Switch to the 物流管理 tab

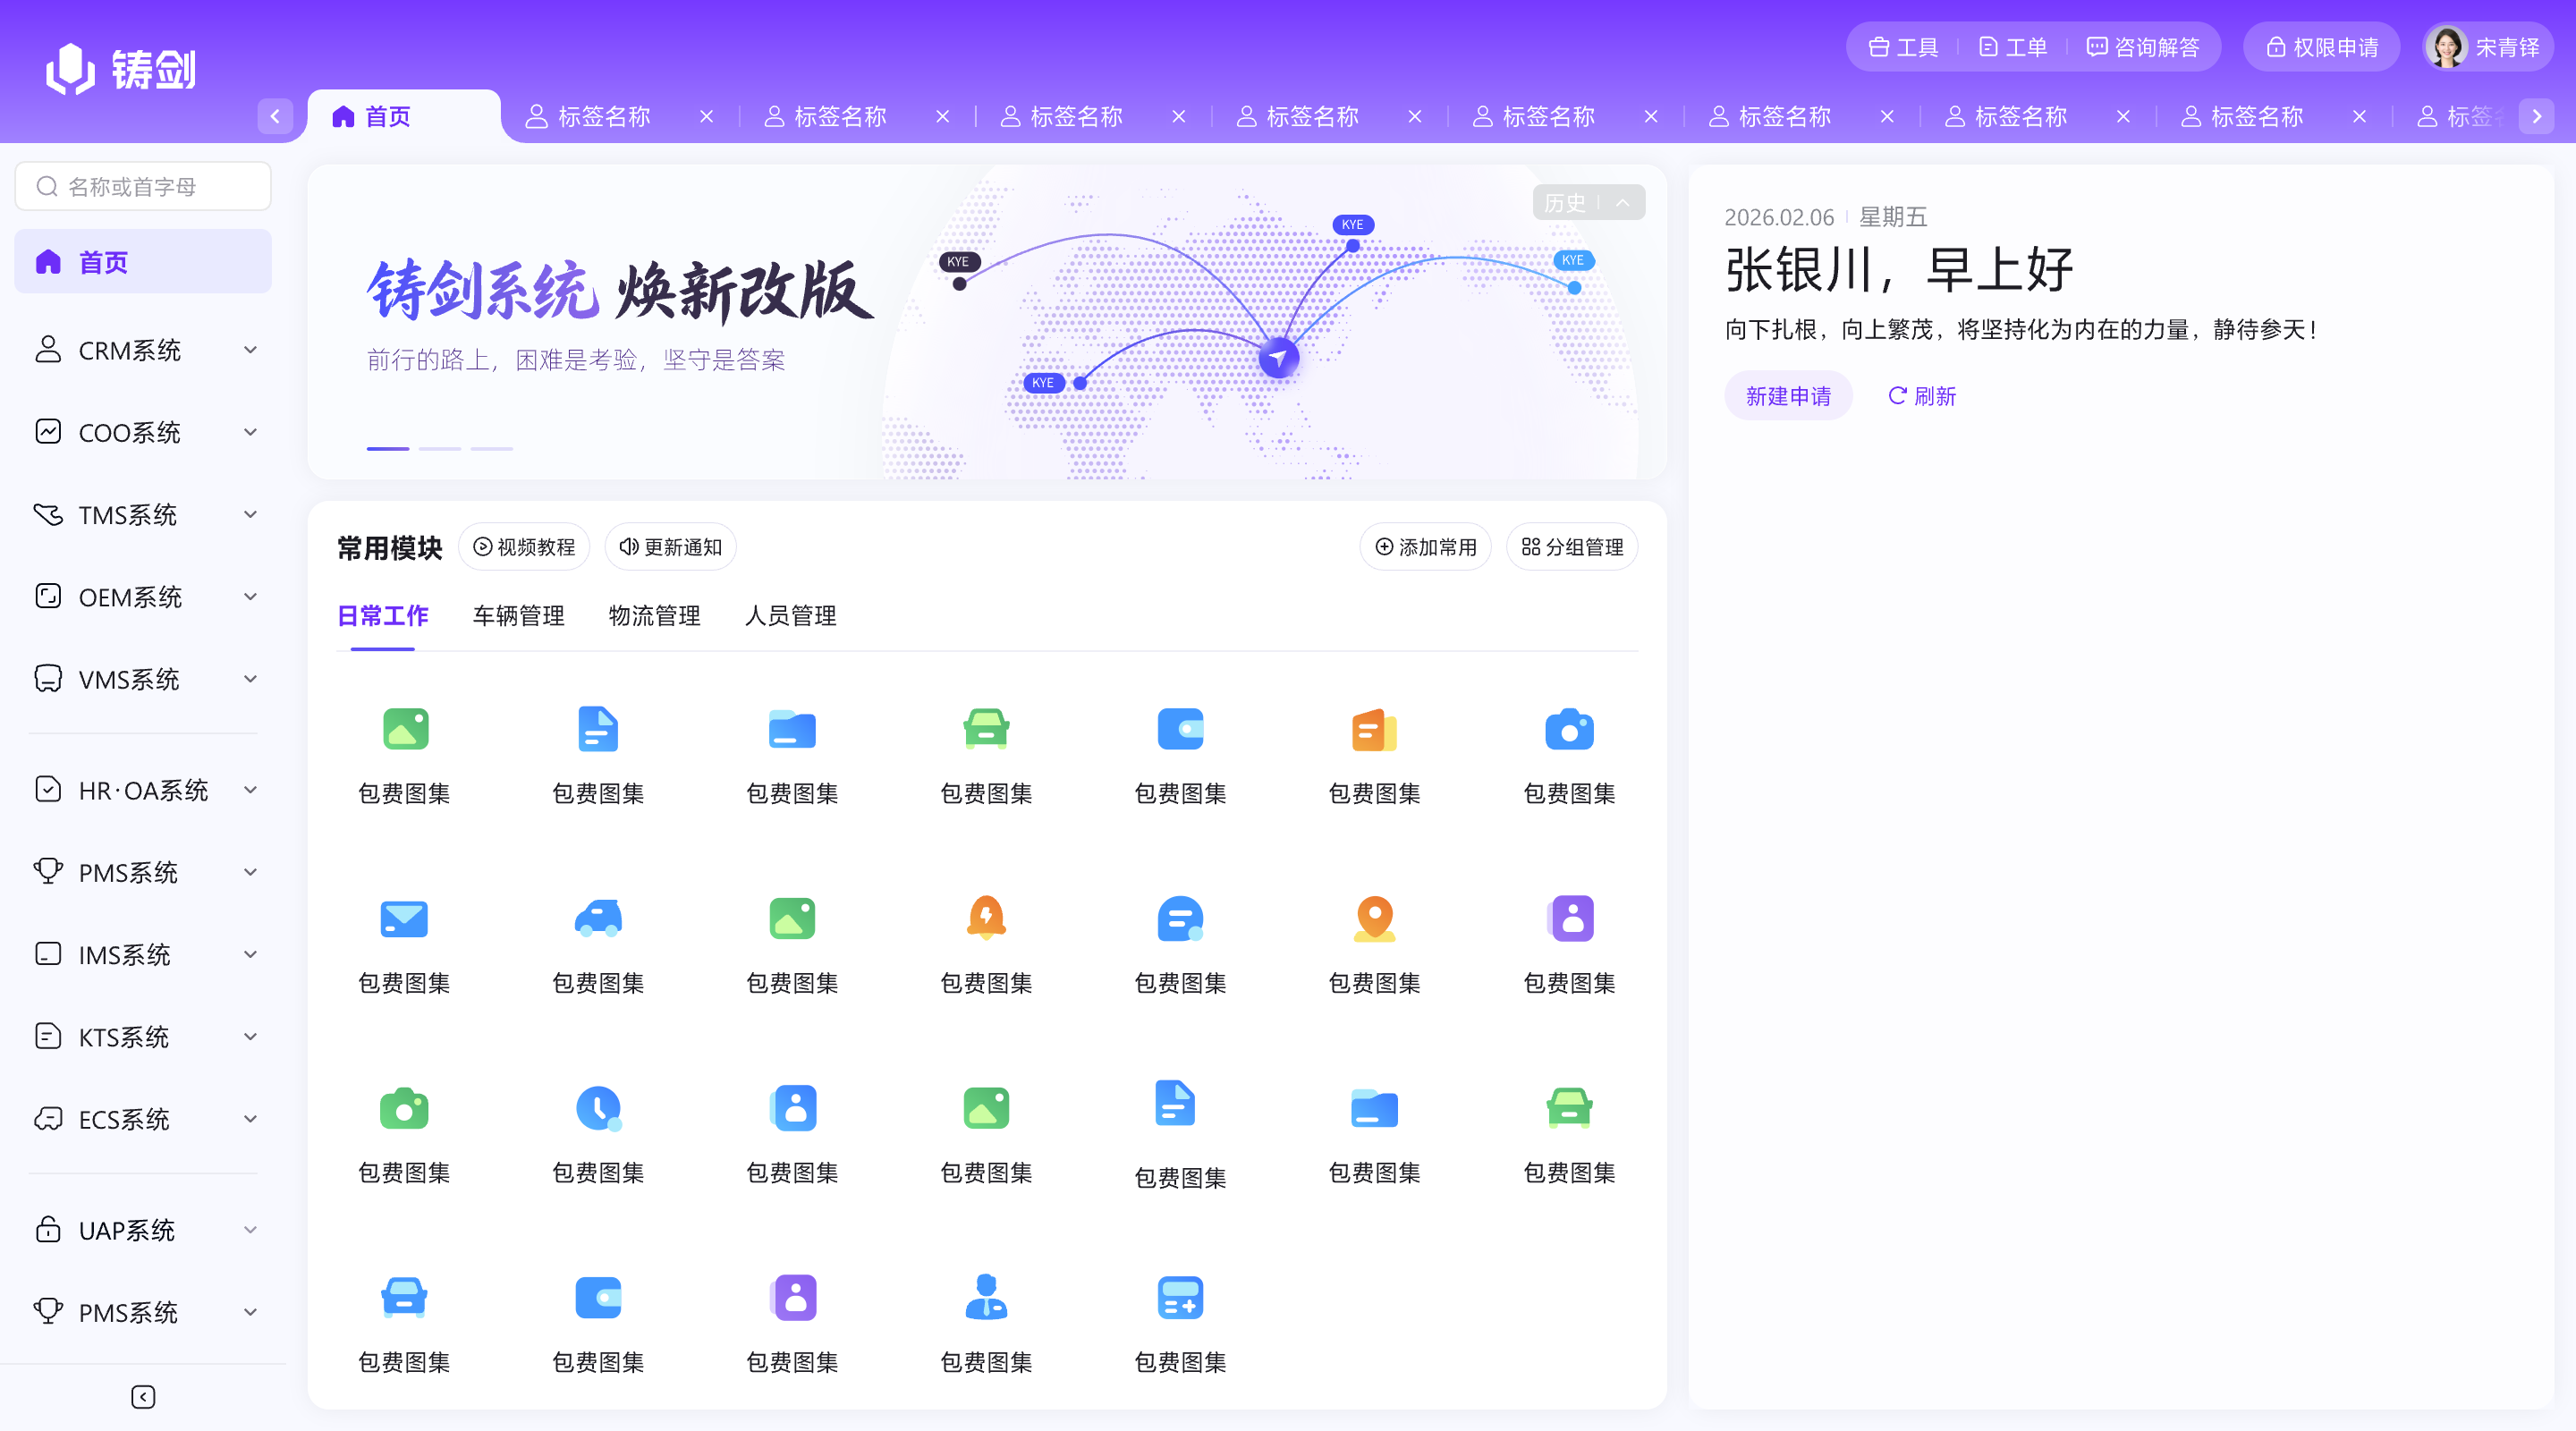click(654, 616)
